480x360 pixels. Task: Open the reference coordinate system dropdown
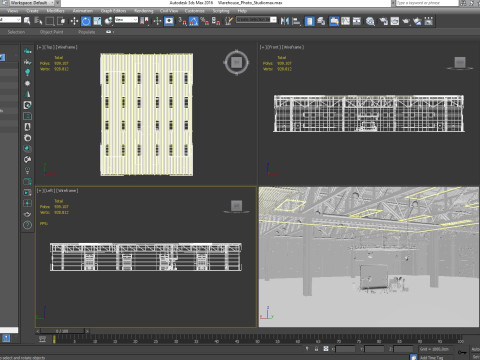click(126, 20)
